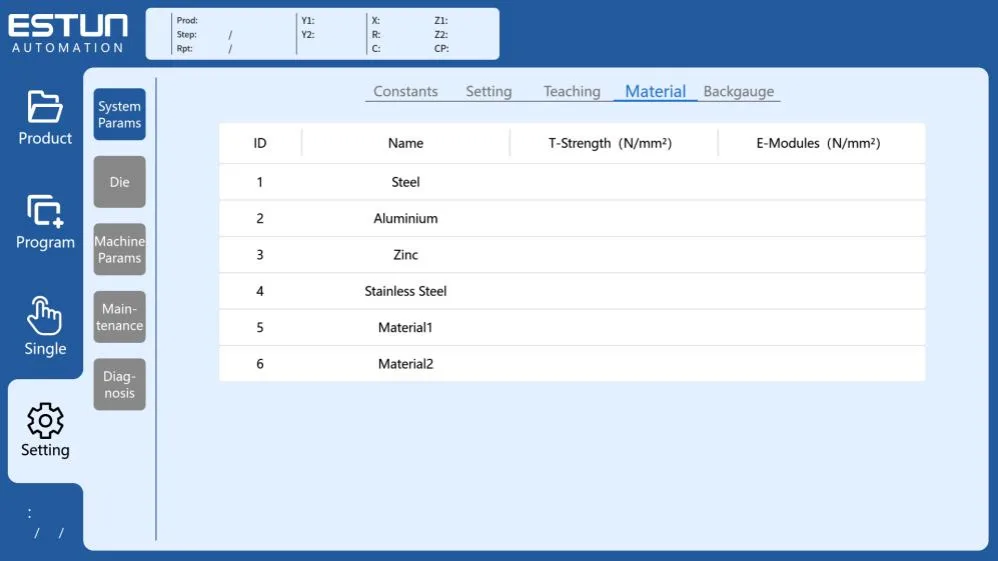This screenshot has height=561, width=998.
Task: Click the Z1: axis readout
Action: (x=441, y=20)
